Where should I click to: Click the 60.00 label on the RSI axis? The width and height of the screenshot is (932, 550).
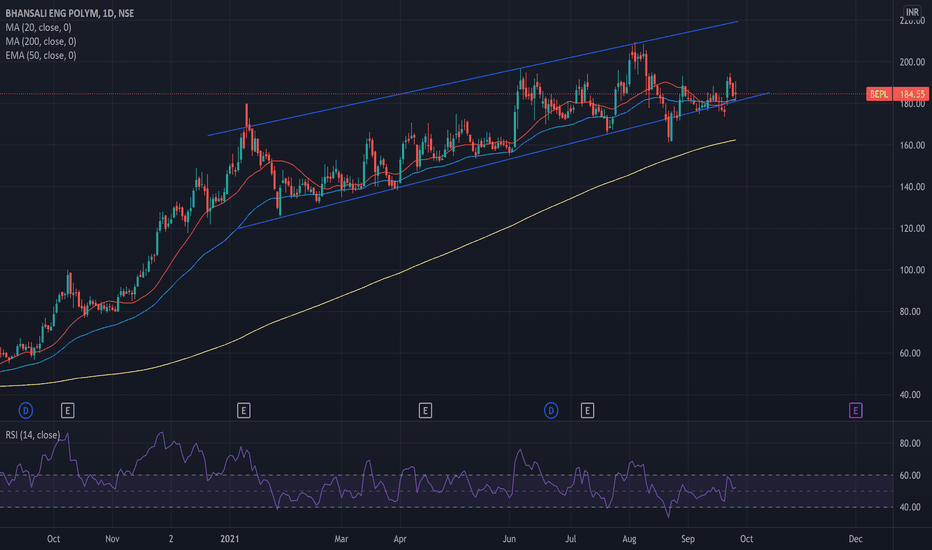click(x=909, y=476)
